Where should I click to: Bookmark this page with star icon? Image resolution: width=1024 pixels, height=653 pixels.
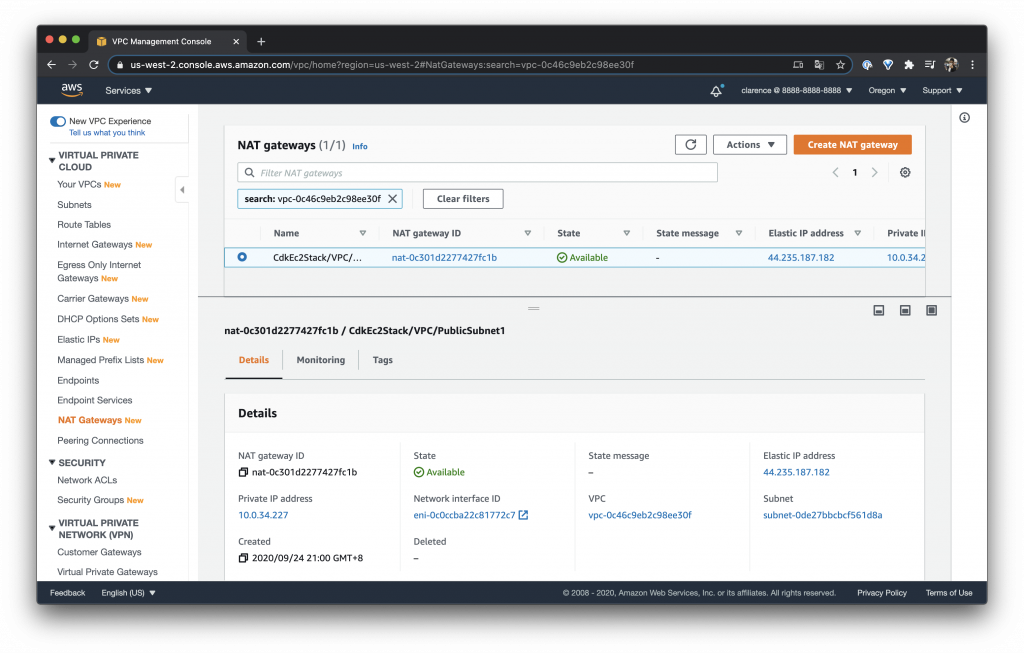coord(840,65)
